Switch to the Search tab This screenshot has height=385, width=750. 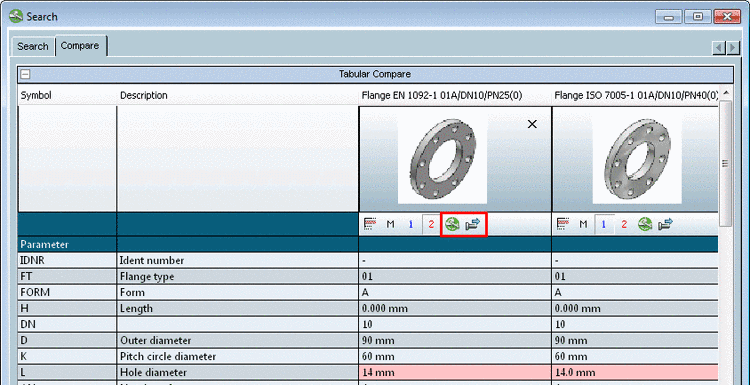pos(33,46)
